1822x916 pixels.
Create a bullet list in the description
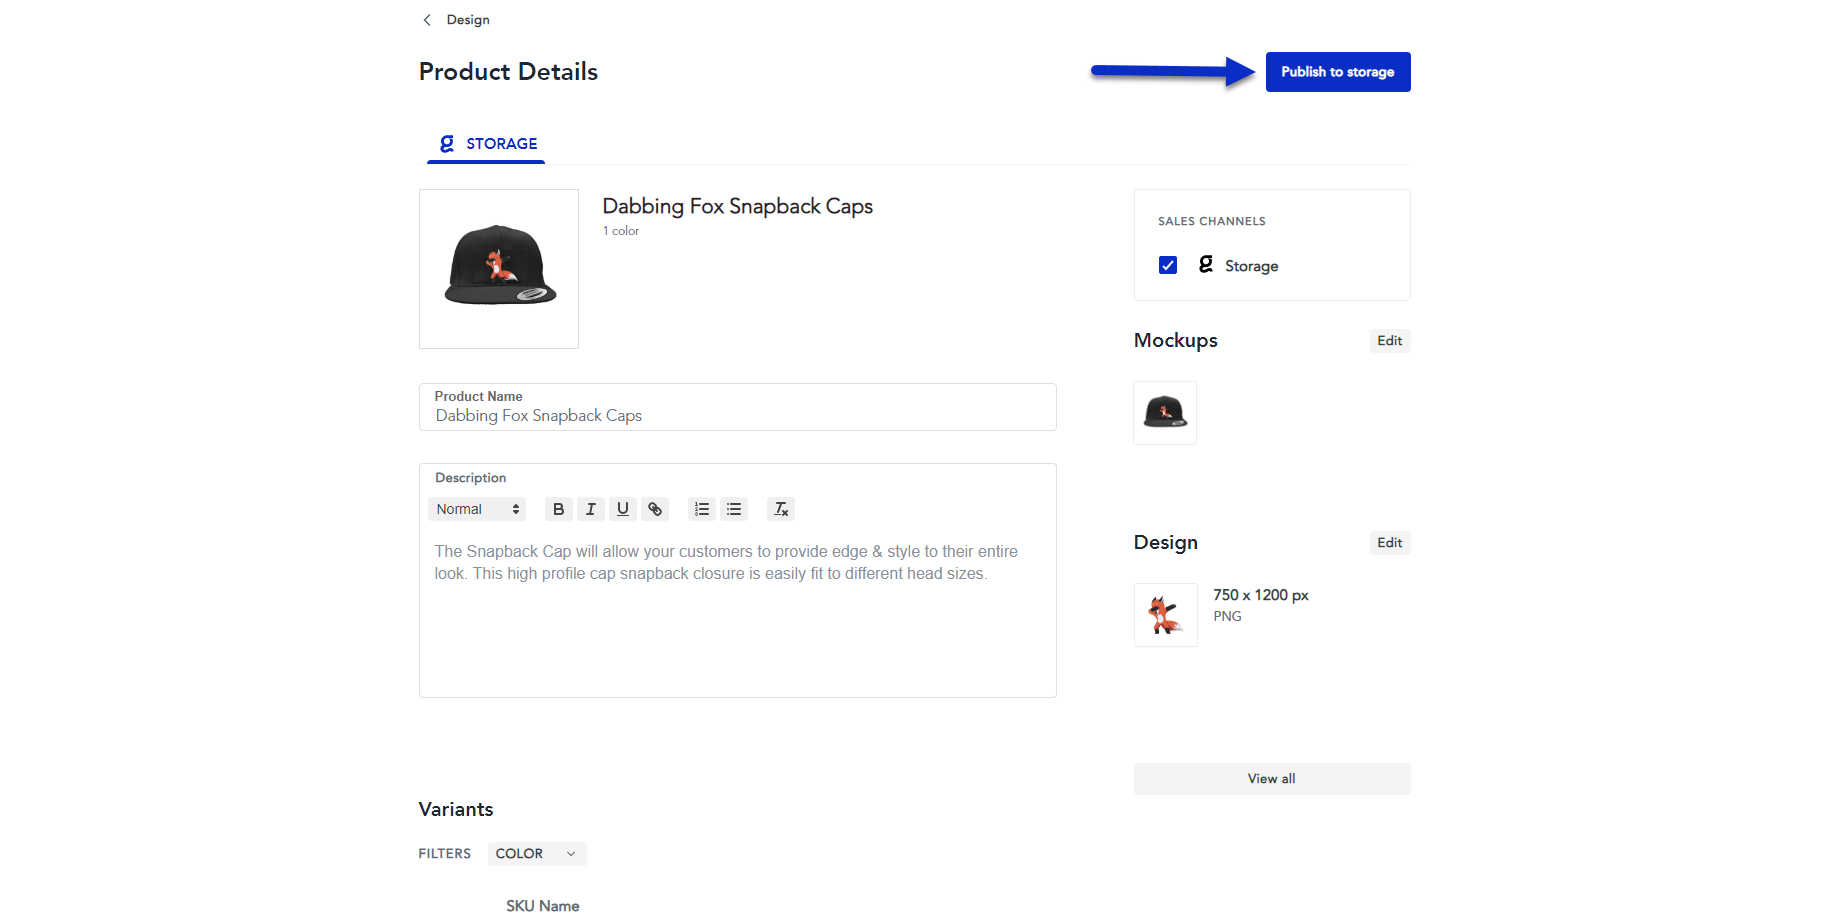click(734, 509)
